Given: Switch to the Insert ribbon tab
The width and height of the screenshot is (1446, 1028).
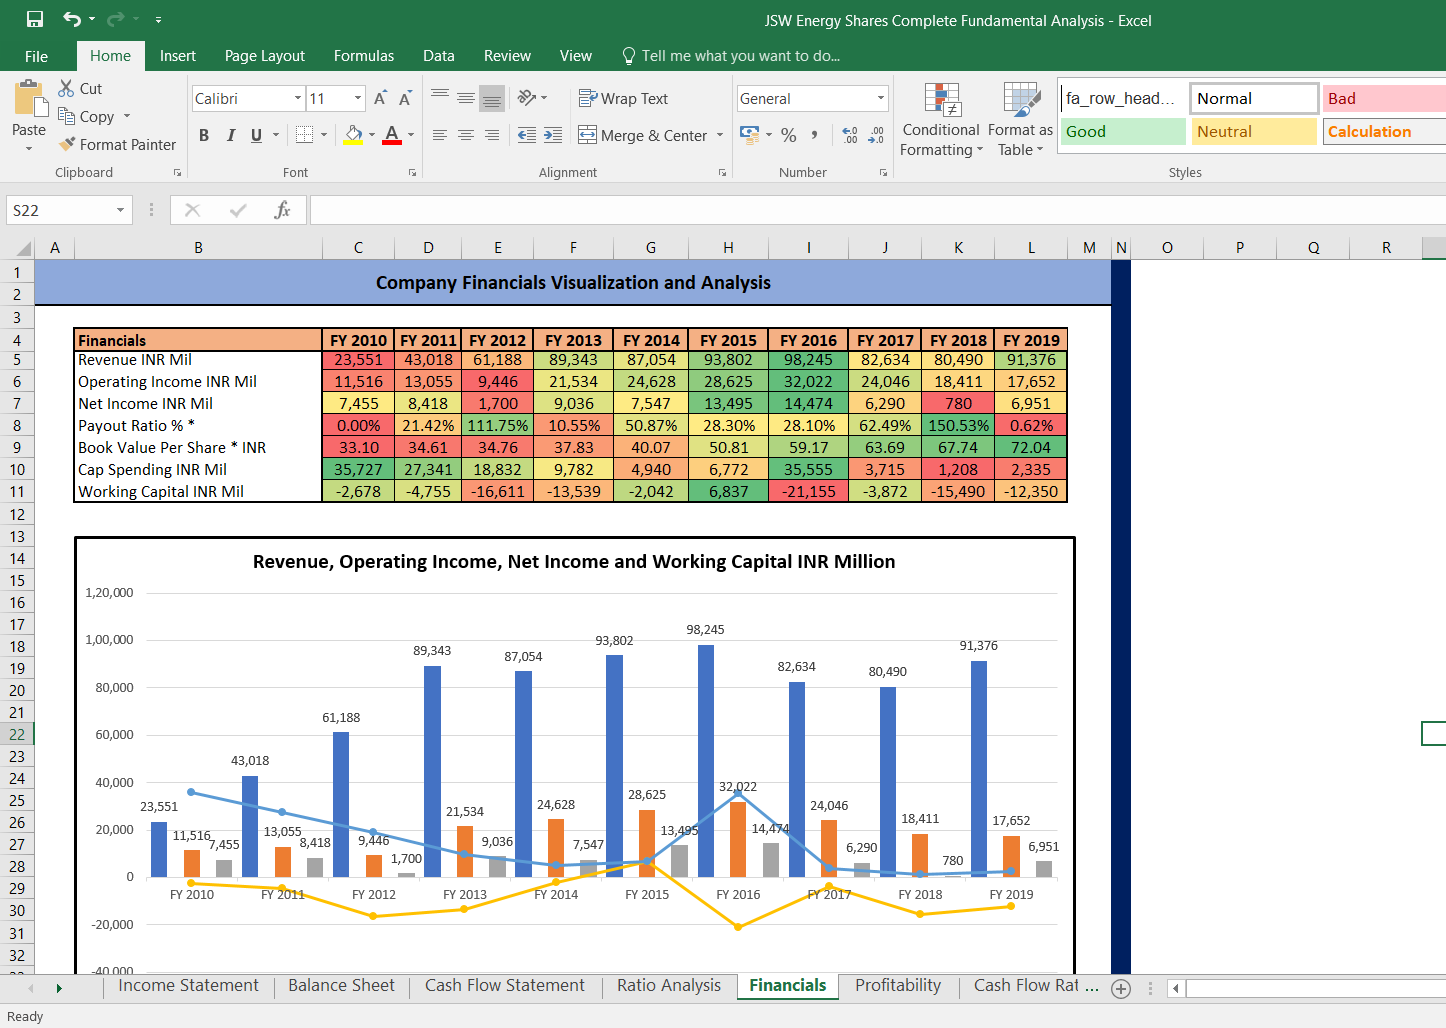Looking at the screenshot, I should coord(178,56).
